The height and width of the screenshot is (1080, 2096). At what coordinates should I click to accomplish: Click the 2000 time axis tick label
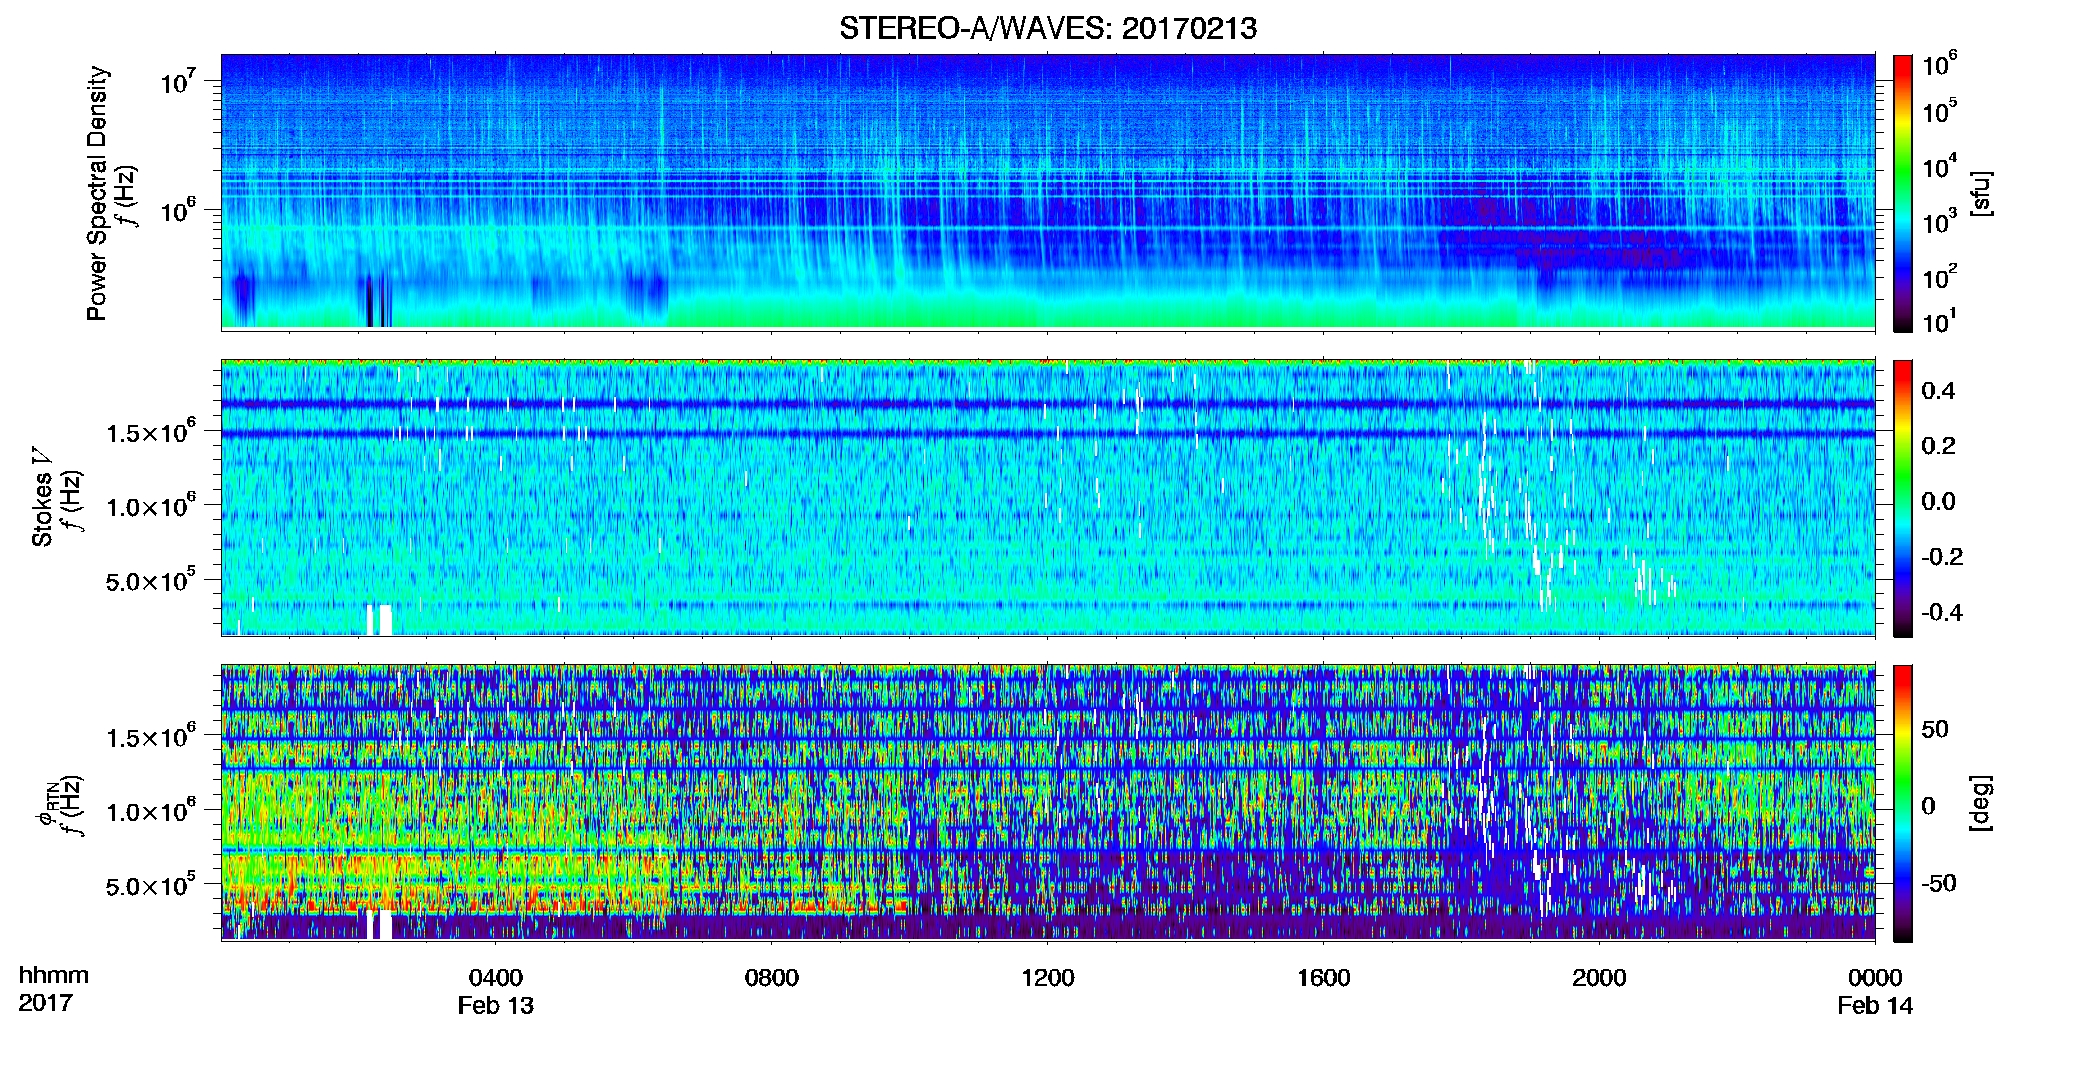tap(1599, 978)
